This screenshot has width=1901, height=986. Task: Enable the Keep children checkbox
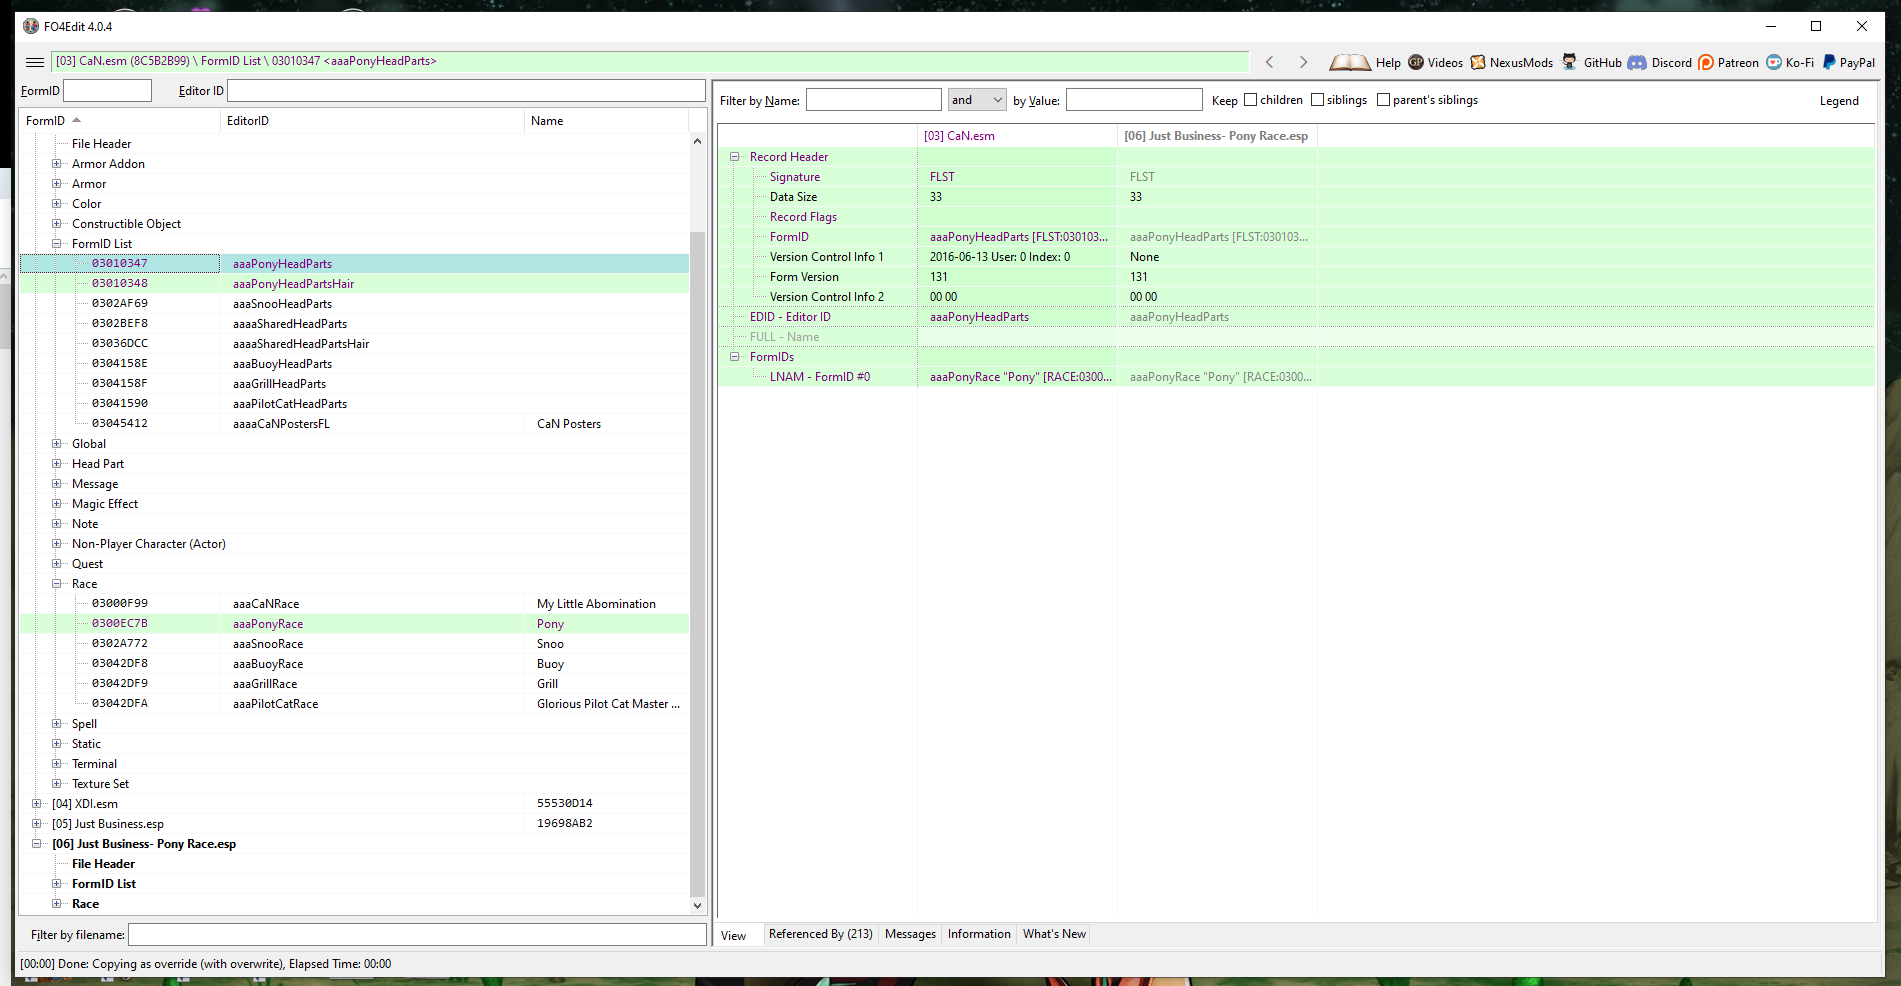(1250, 100)
